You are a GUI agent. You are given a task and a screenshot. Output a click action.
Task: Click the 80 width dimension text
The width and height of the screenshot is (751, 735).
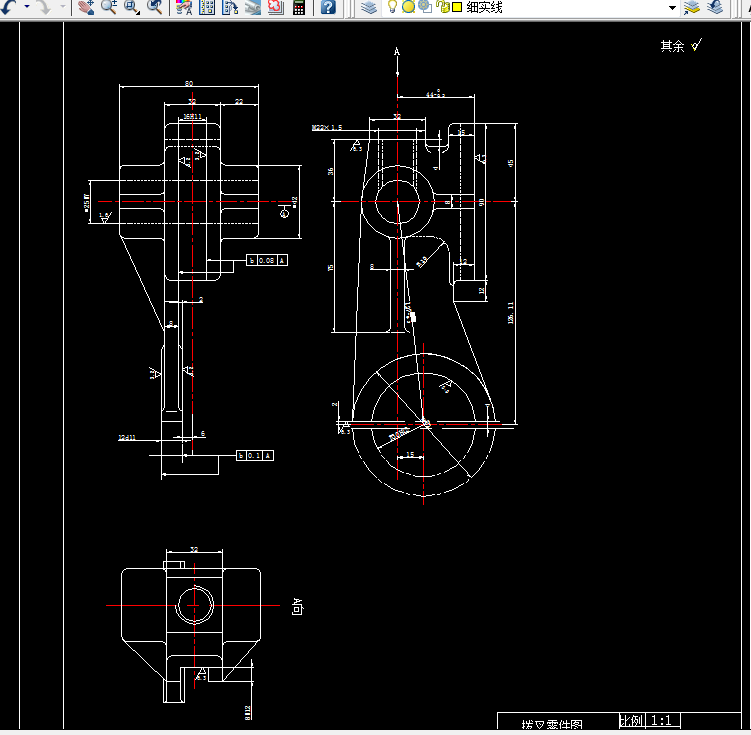pos(189,83)
